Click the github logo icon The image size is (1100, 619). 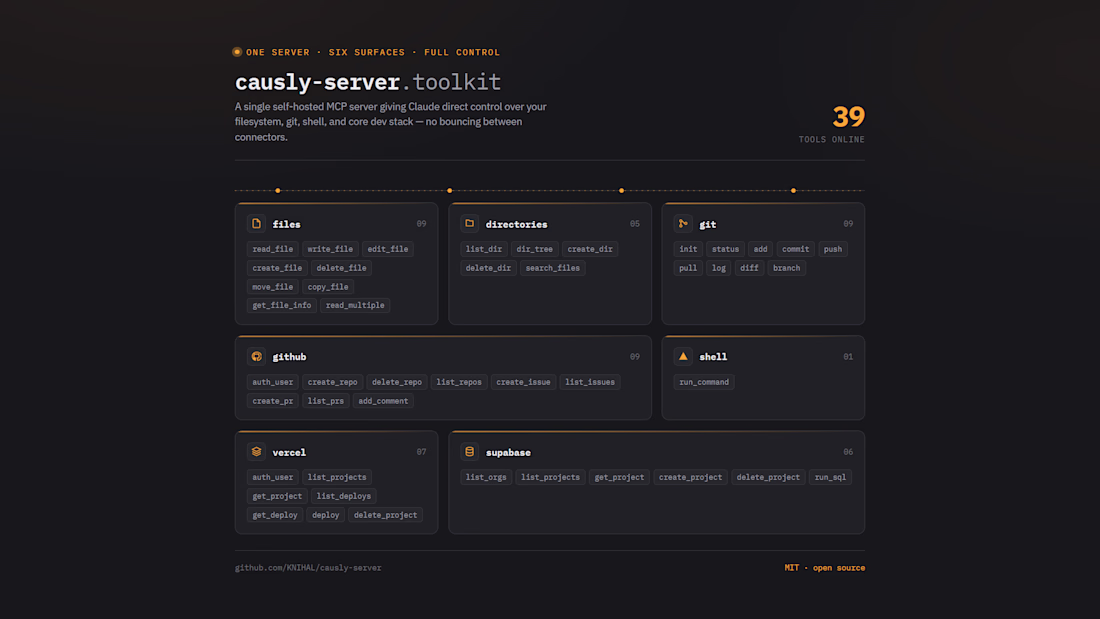coord(256,357)
